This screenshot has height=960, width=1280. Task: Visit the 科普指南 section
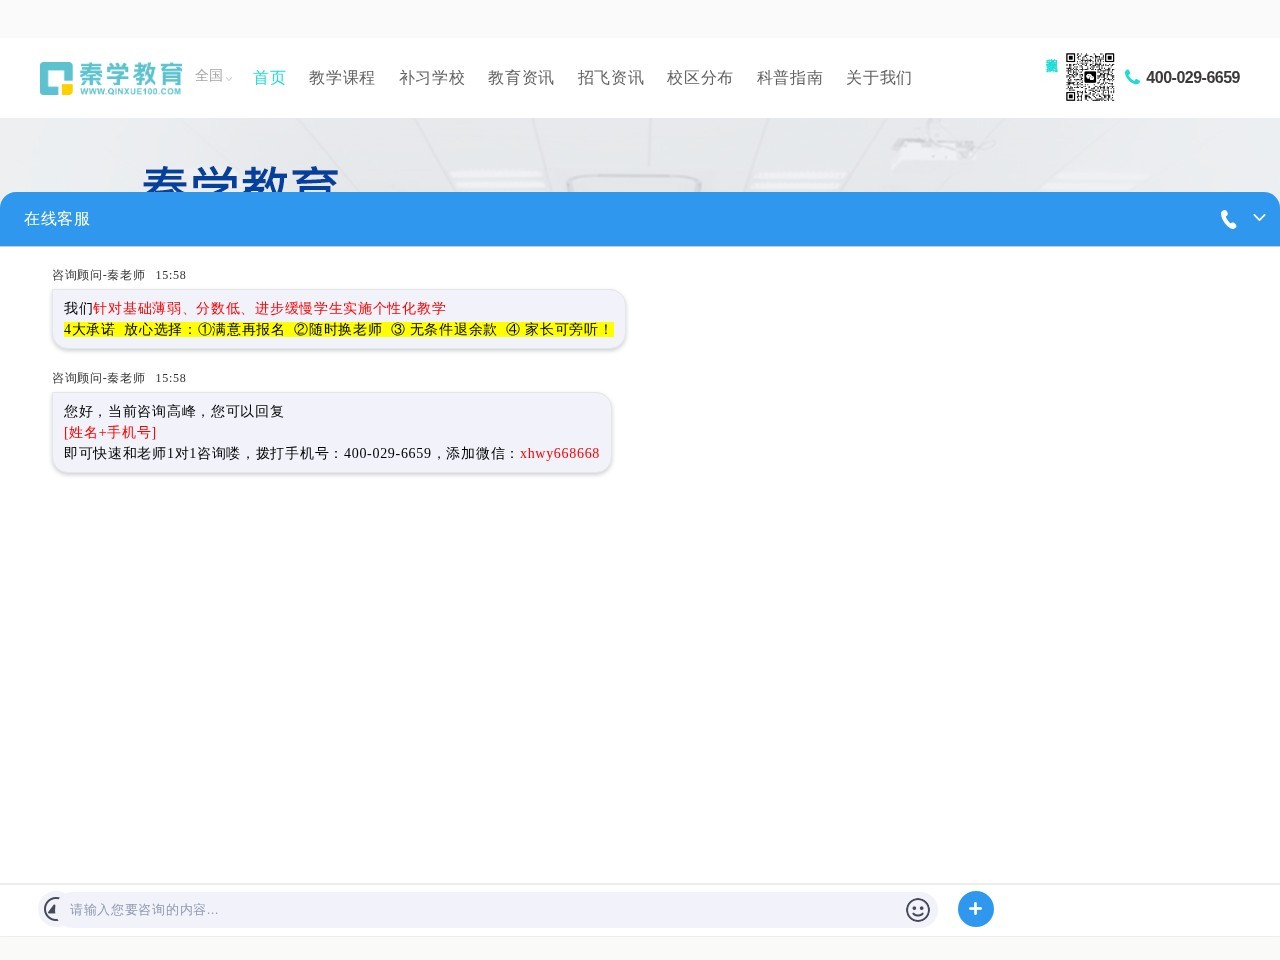(789, 78)
